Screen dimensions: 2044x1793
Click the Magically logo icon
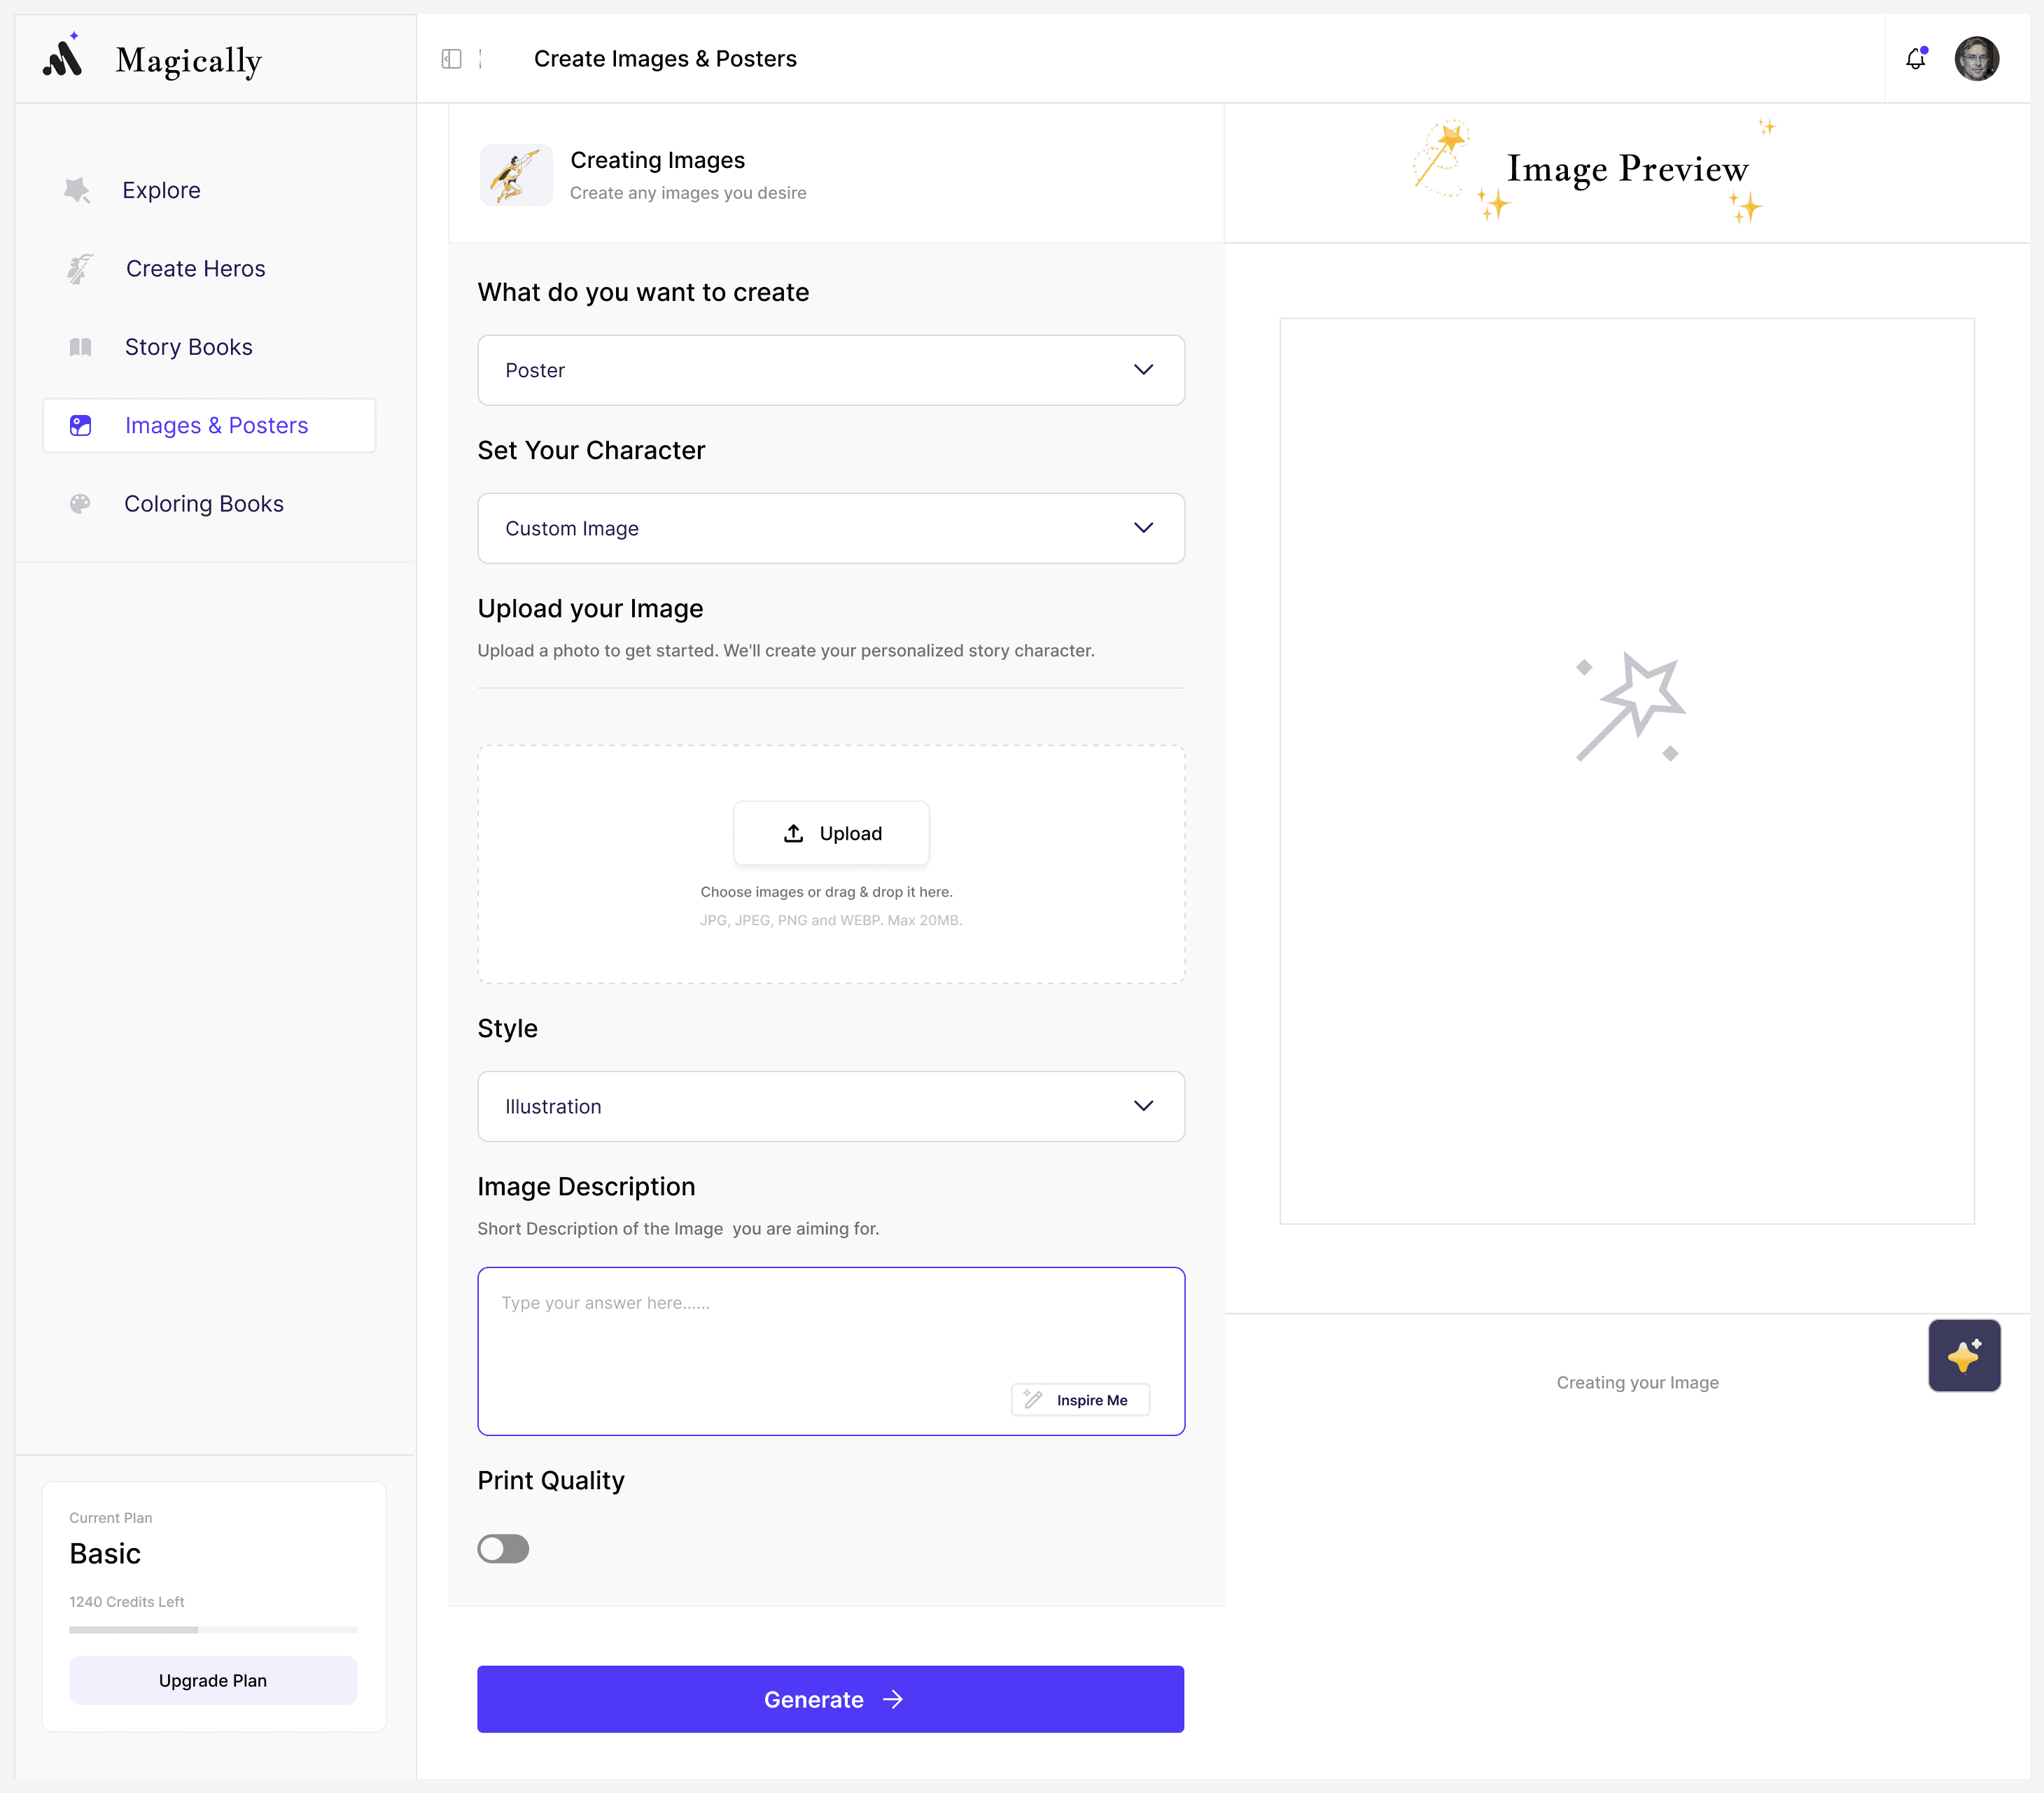63,58
